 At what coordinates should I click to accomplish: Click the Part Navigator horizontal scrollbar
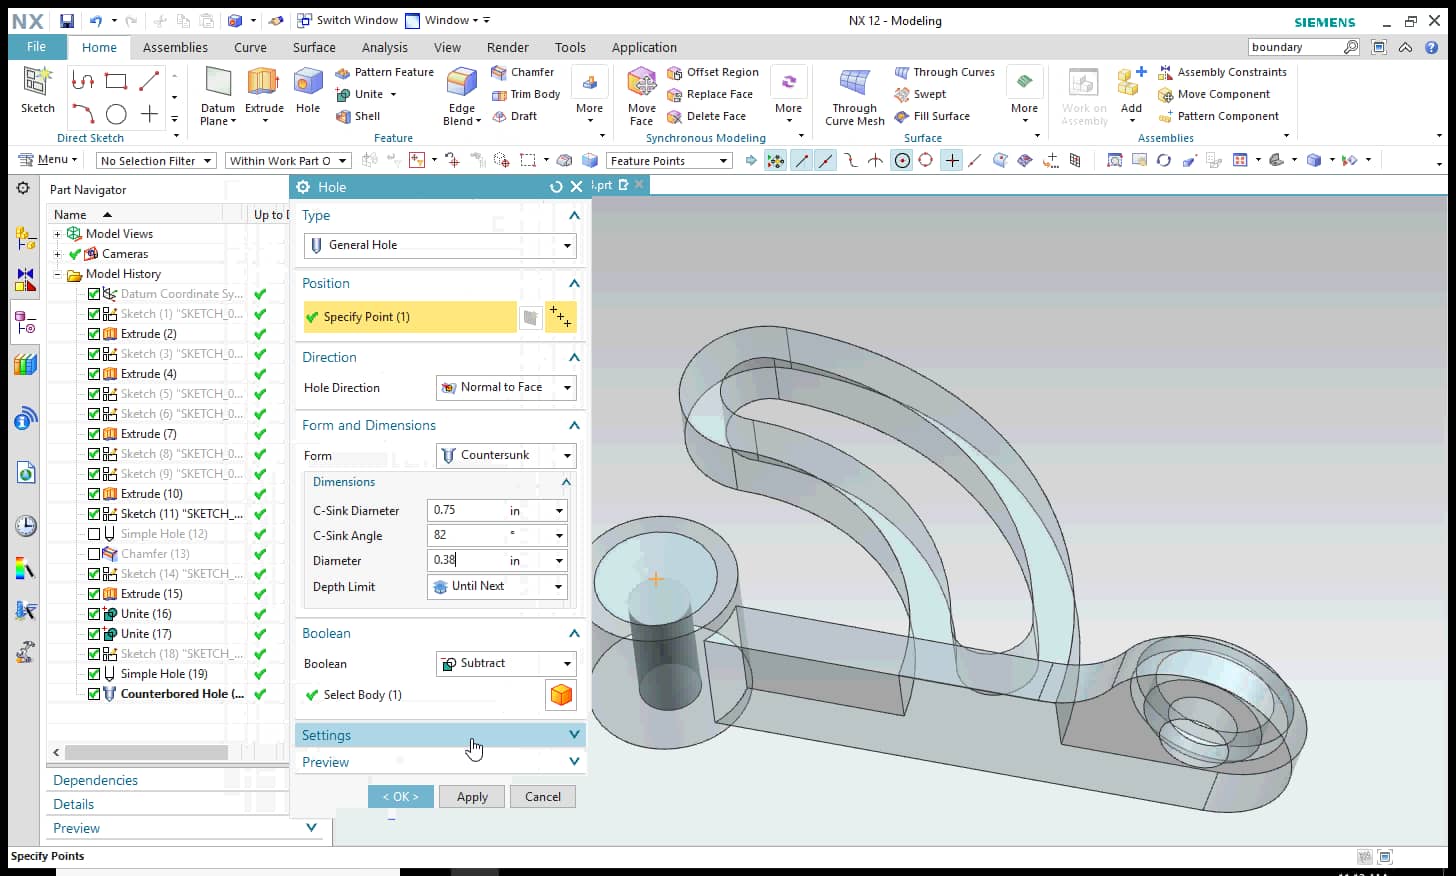[146, 752]
